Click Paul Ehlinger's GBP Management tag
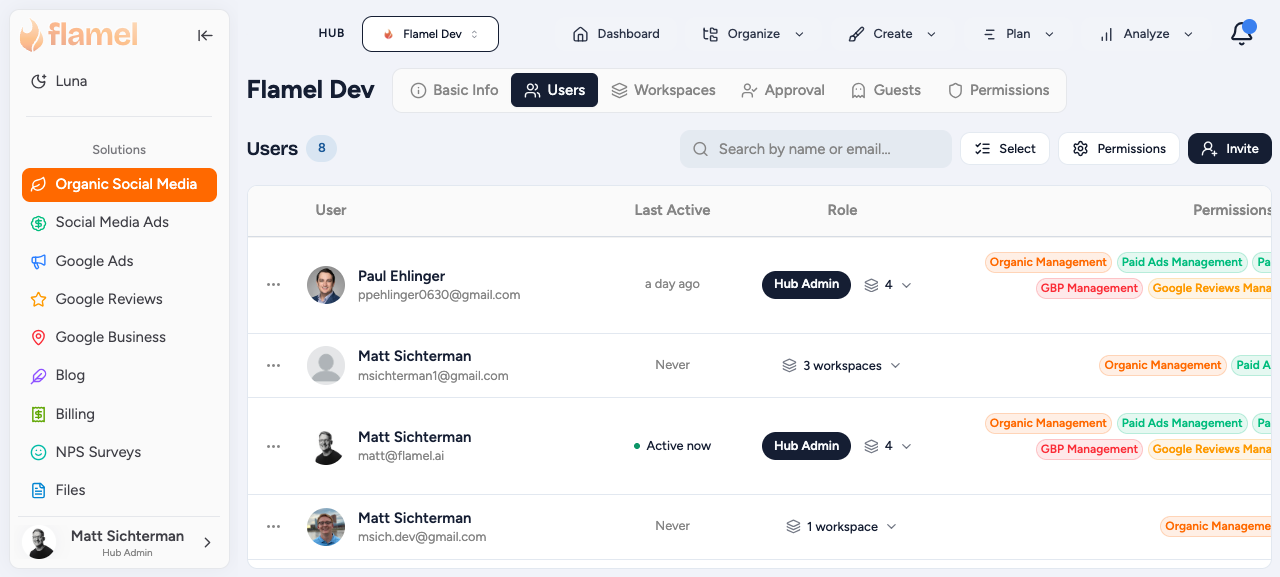The height and width of the screenshot is (577, 1280). (1089, 289)
